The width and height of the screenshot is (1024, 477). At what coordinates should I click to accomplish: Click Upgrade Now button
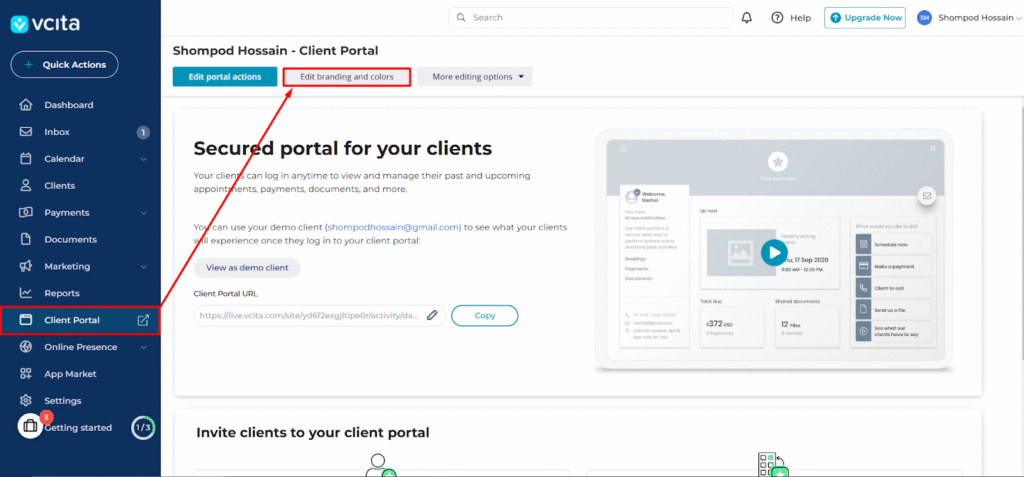[864, 18]
